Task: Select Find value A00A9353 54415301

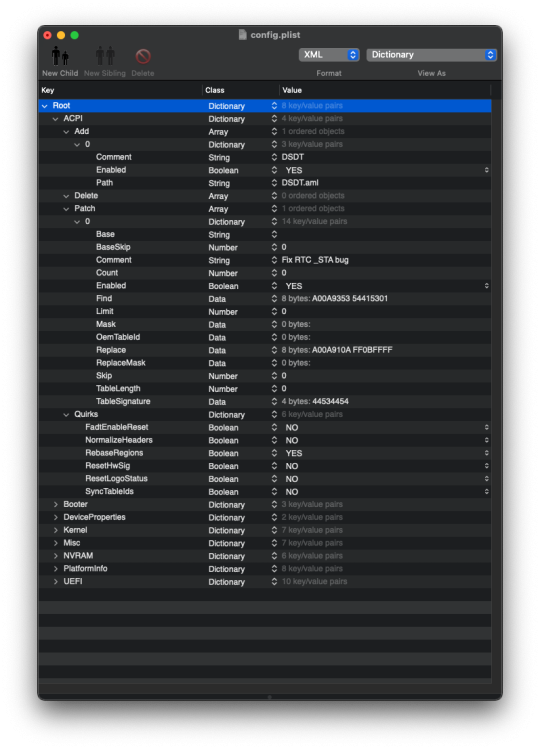Action: pos(350,298)
